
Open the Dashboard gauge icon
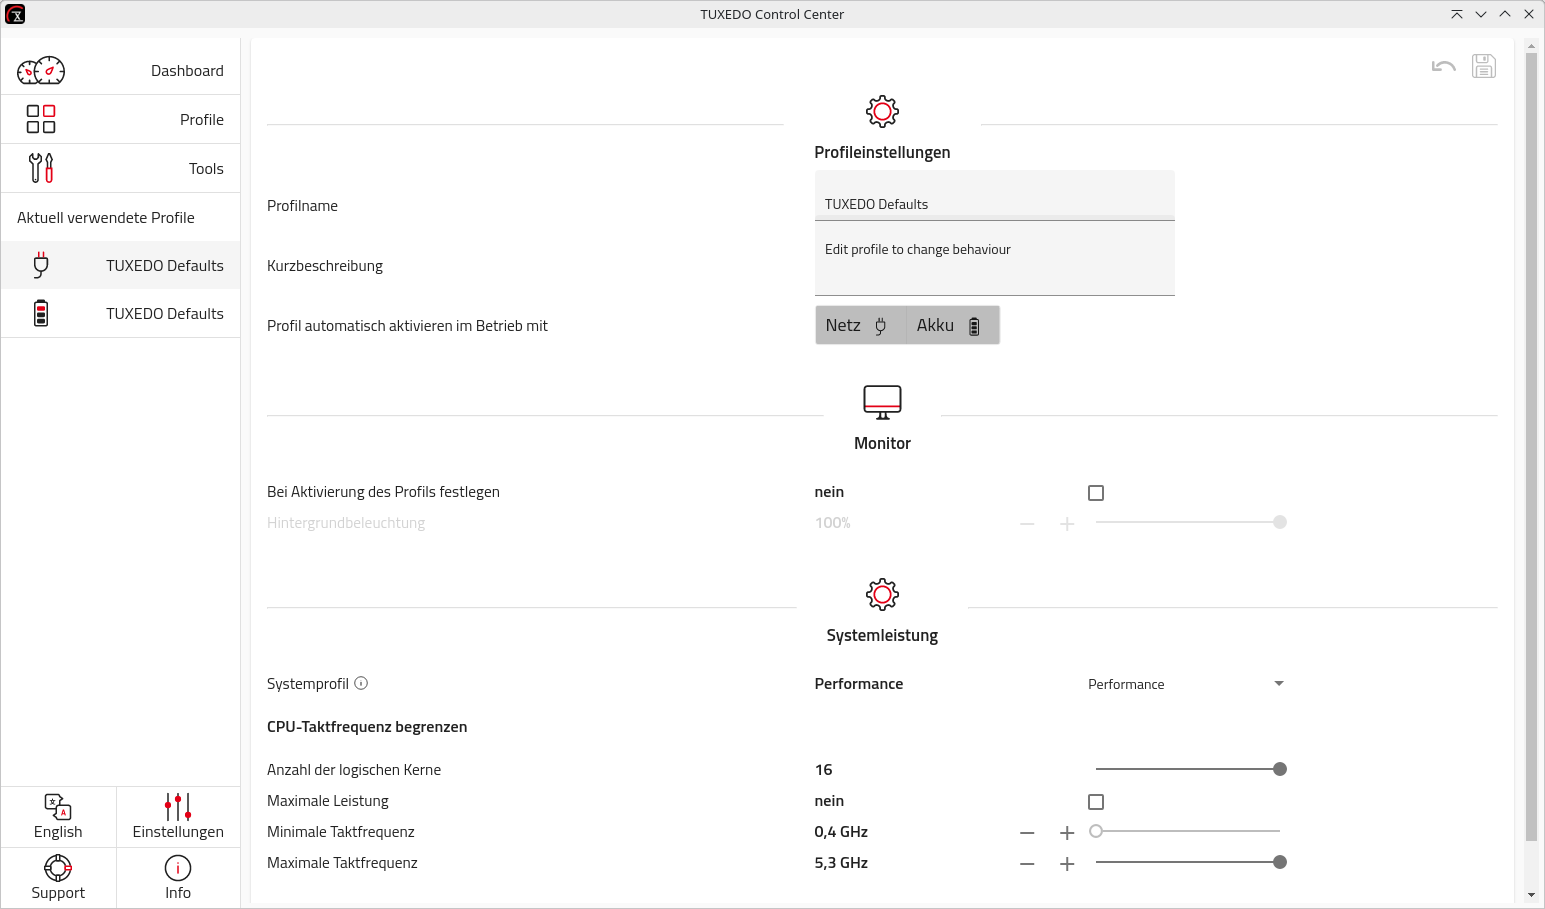(x=41, y=71)
